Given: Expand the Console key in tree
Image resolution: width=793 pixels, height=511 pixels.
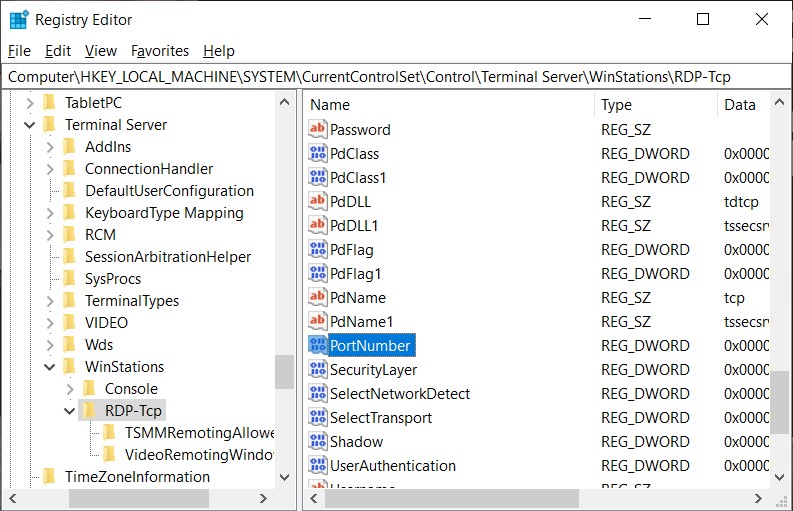Looking at the screenshot, I should click(x=69, y=389).
